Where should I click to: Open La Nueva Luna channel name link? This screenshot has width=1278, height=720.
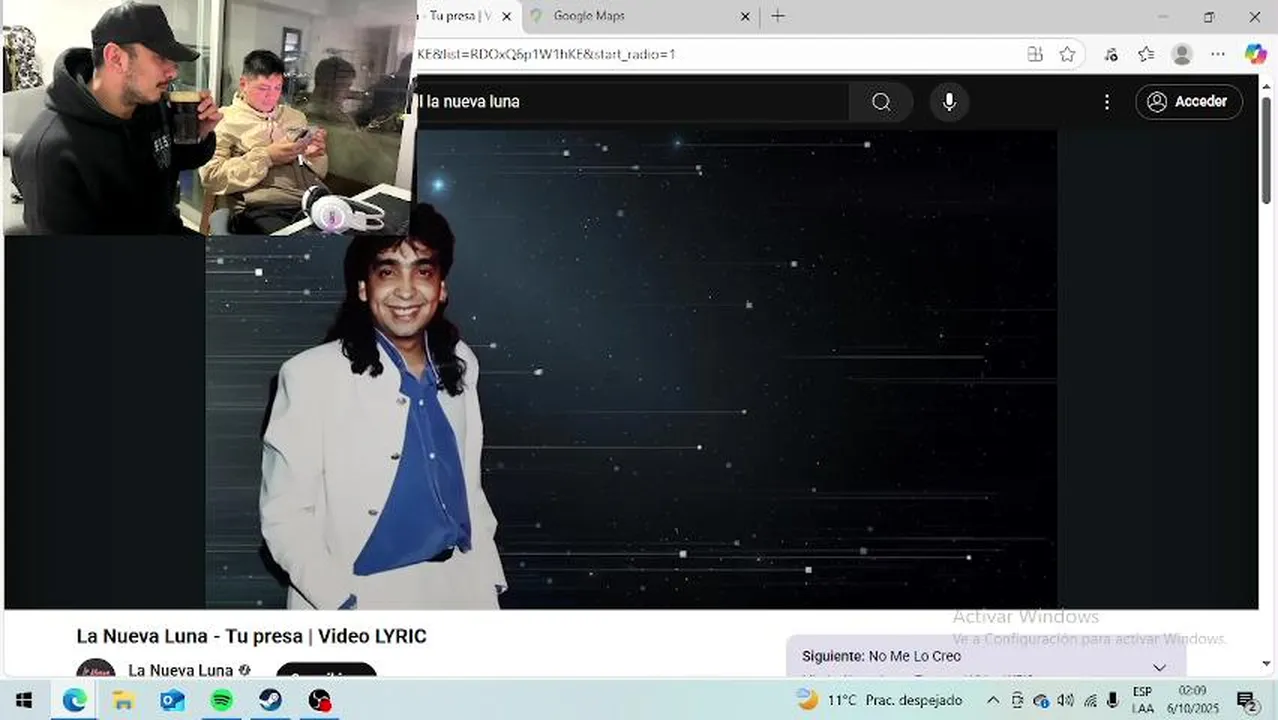pos(181,670)
